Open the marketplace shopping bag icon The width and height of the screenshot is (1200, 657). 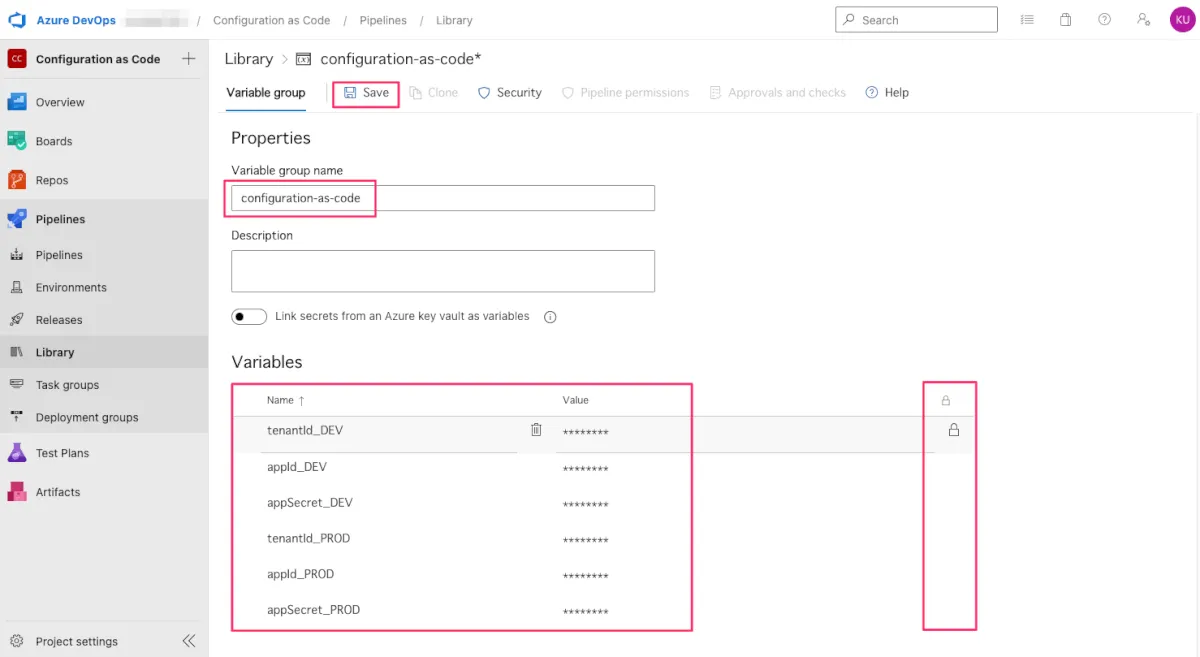(x=1065, y=20)
